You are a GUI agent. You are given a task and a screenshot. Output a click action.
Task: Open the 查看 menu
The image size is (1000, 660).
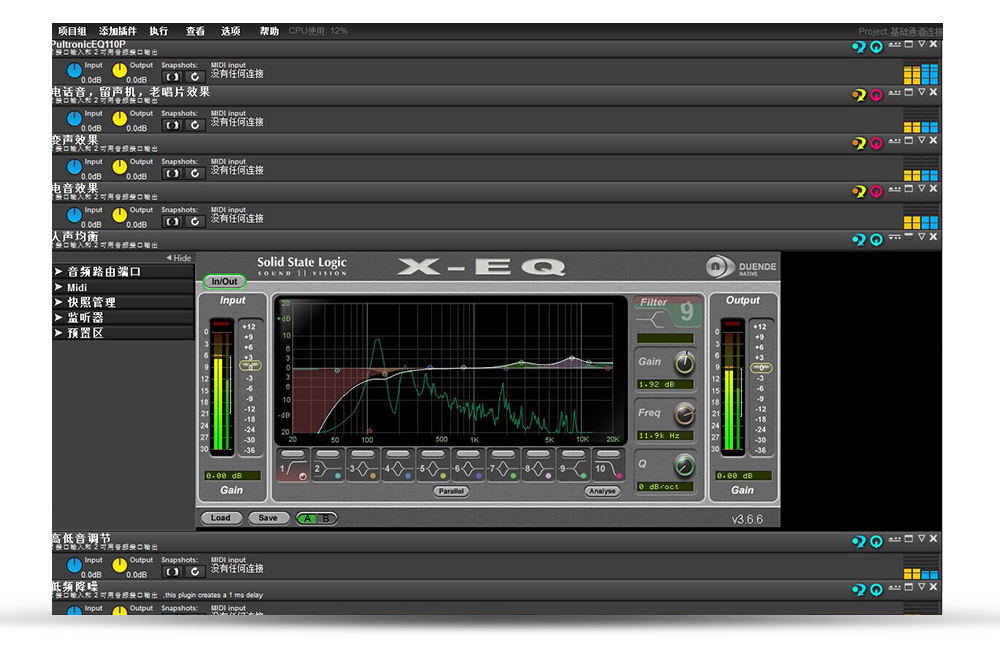(195, 31)
